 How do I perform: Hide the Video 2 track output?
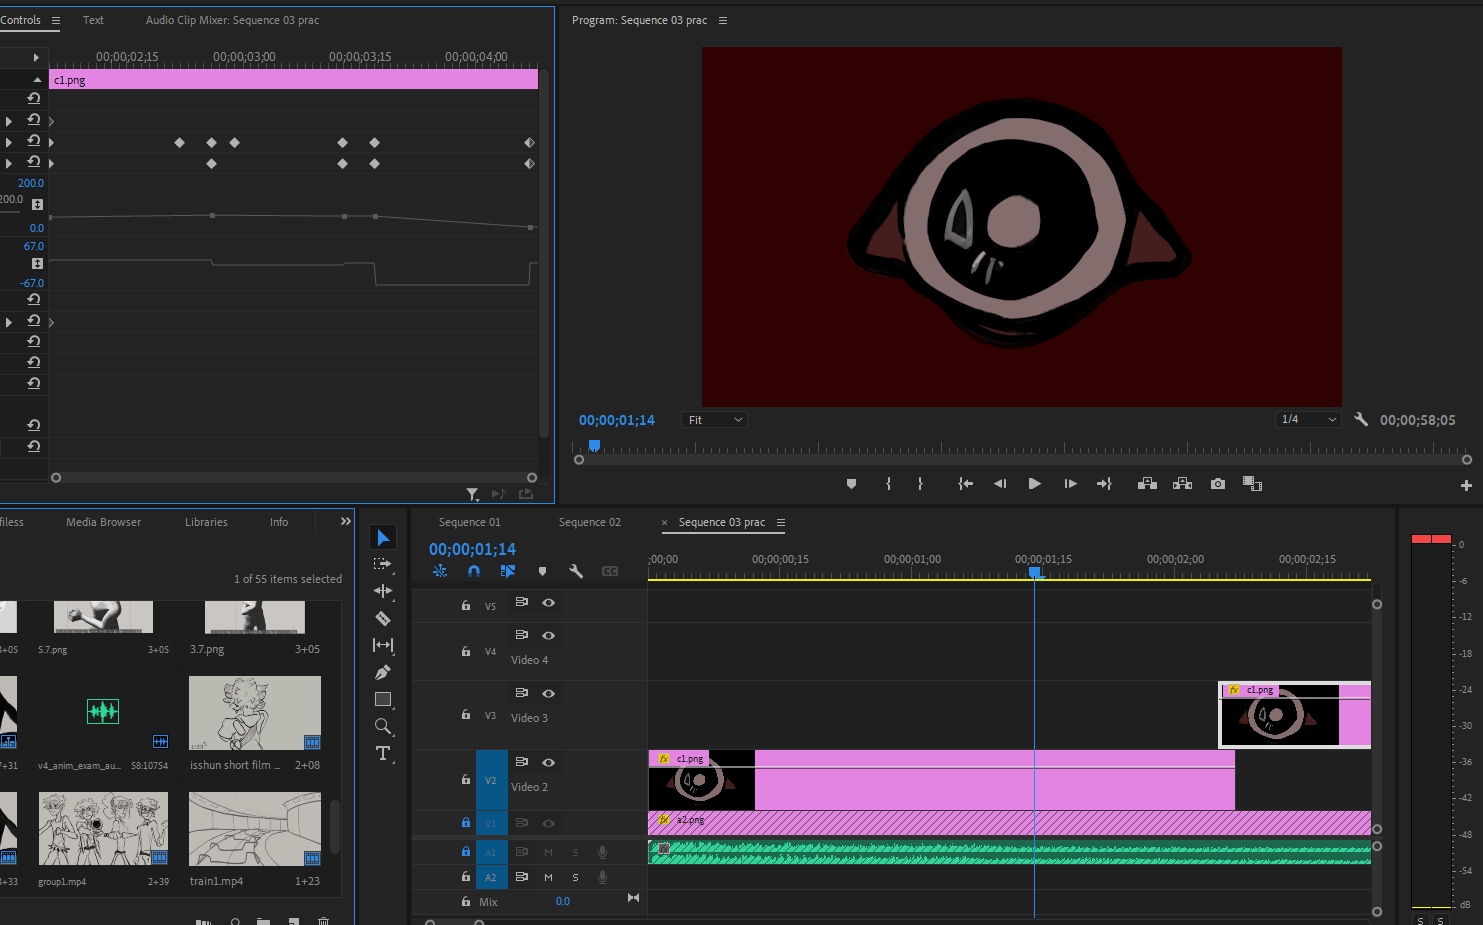[548, 763]
